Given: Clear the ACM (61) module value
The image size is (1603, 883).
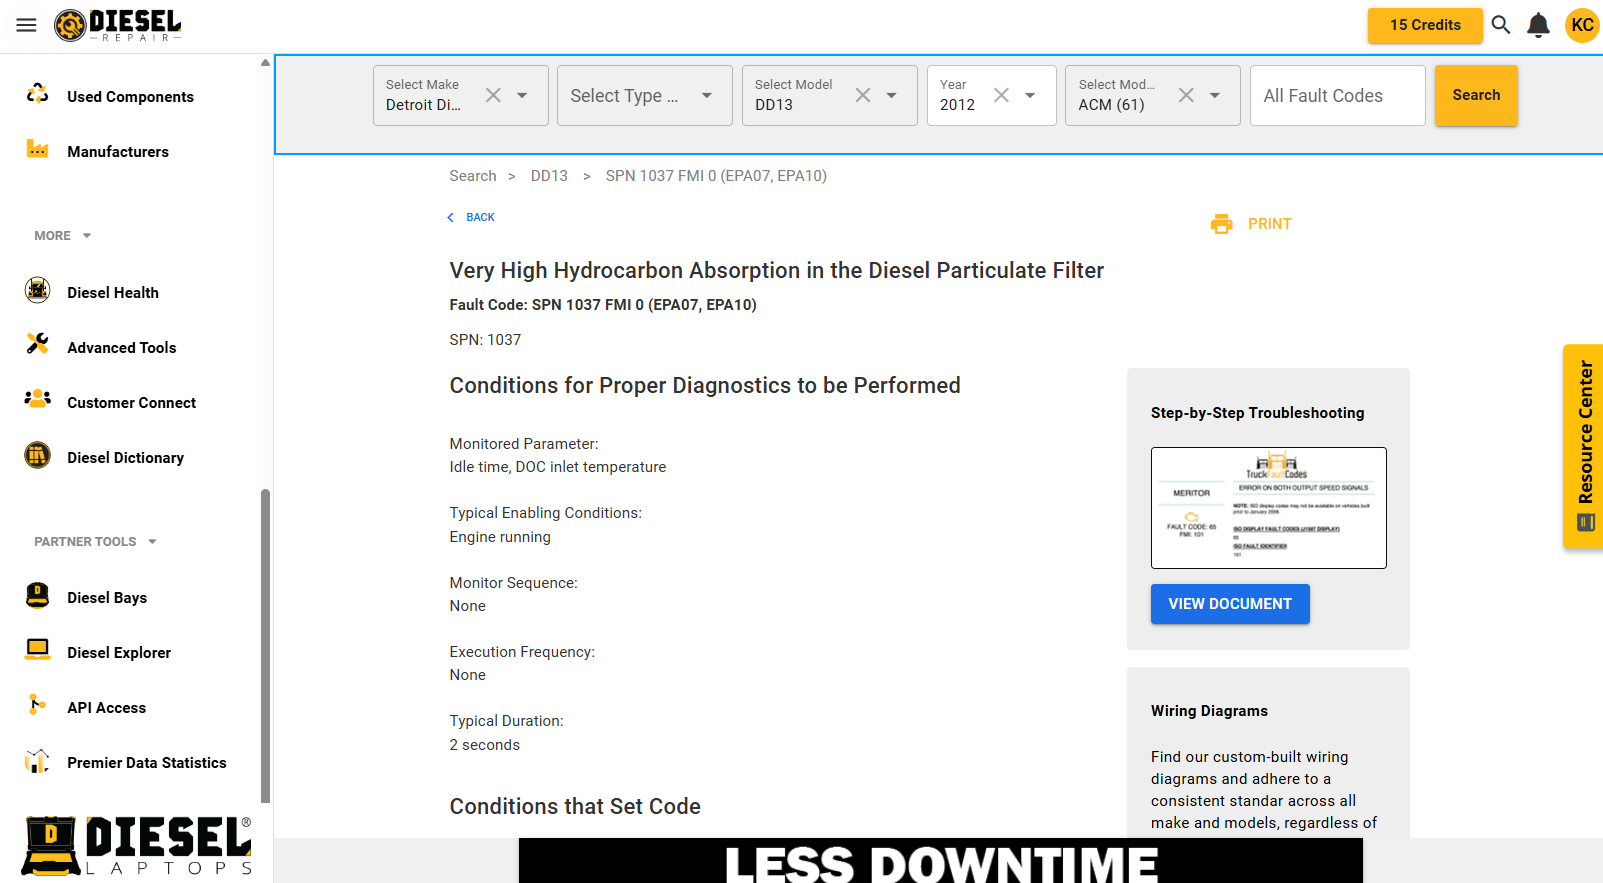Looking at the screenshot, I should point(1186,95).
